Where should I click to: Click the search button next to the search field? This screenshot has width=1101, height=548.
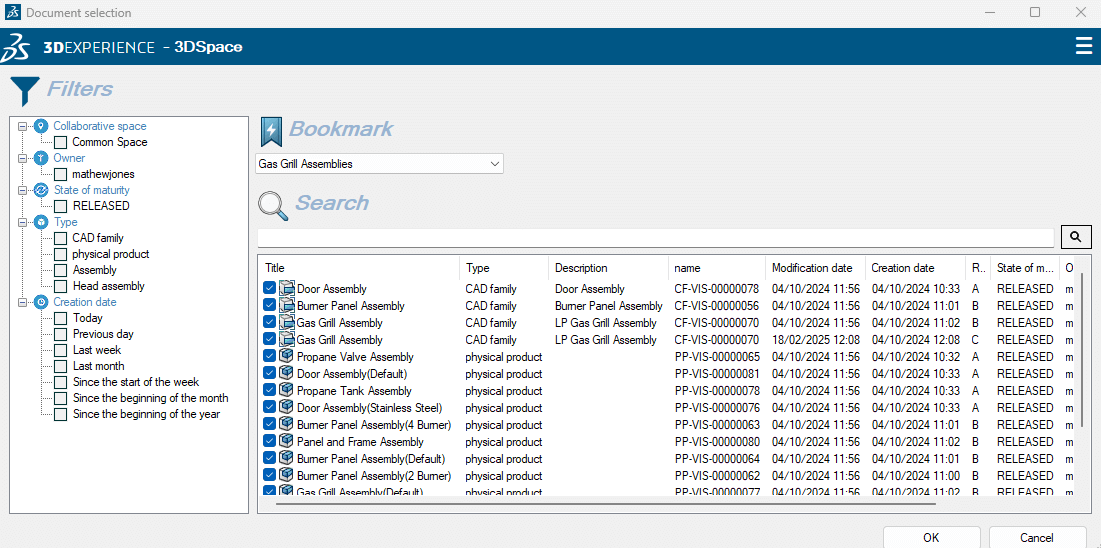click(x=1076, y=237)
